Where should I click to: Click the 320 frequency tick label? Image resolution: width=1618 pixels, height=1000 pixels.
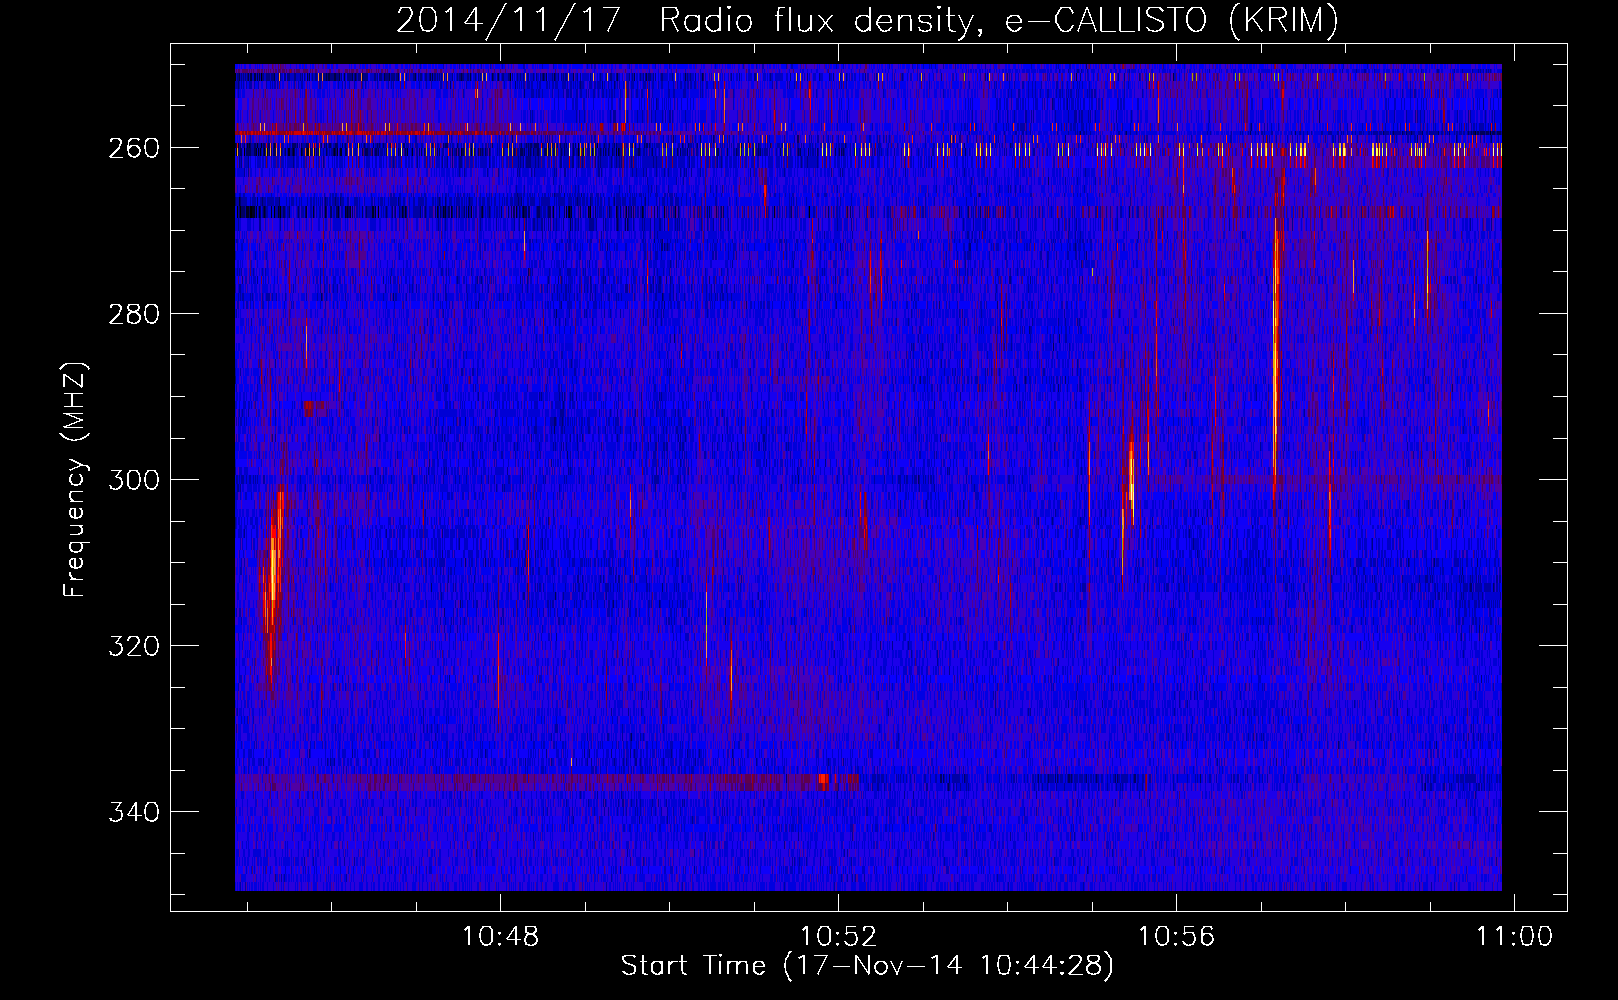pyautogui.click(x=133, y=645)
